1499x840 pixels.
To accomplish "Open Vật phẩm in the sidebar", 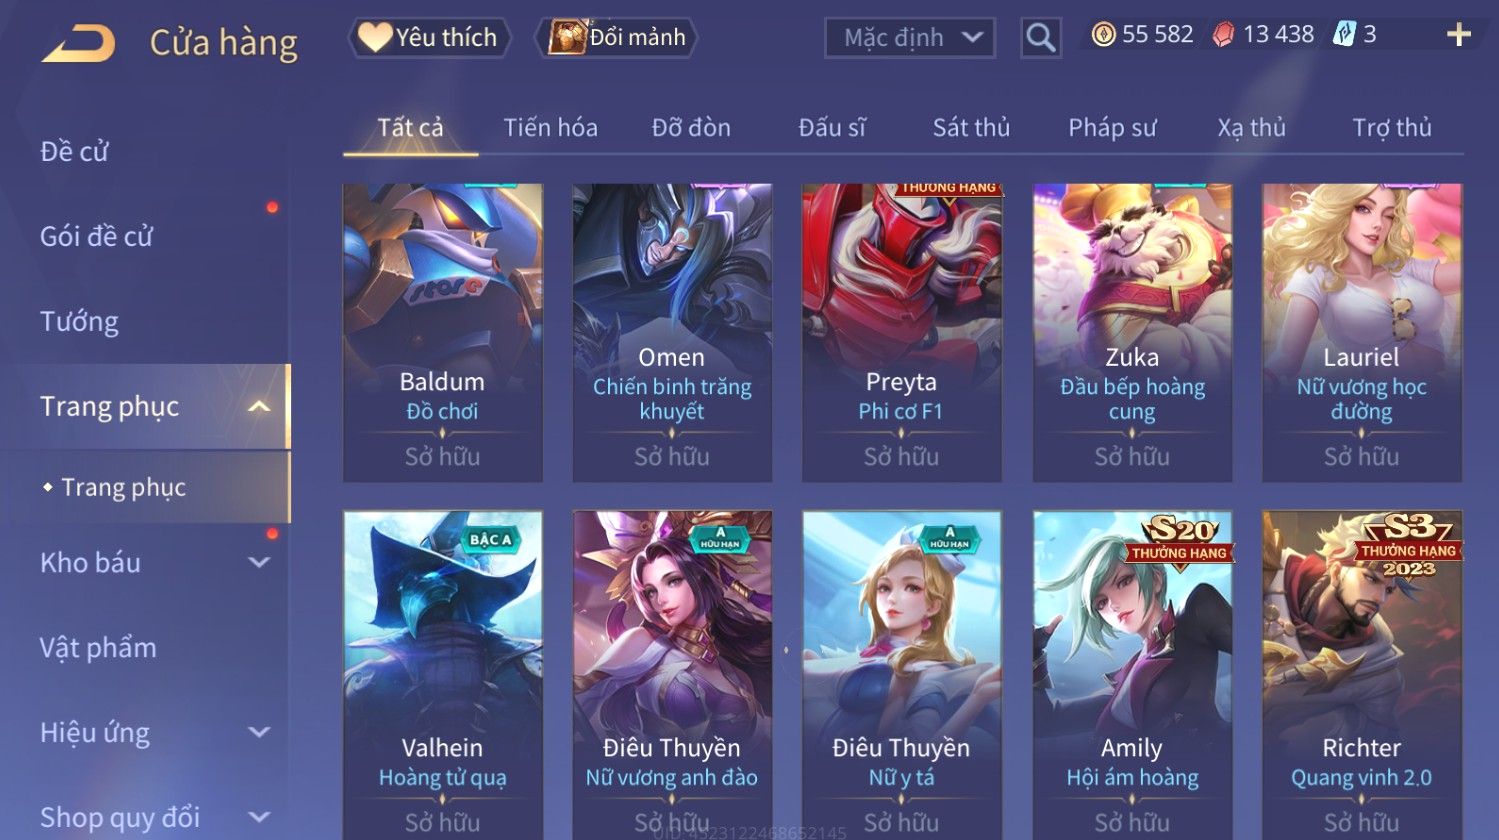I will point(98,648).
